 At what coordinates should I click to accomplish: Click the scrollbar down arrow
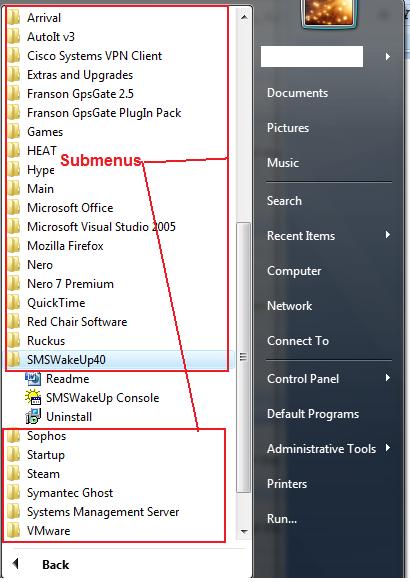click(244, 532)
